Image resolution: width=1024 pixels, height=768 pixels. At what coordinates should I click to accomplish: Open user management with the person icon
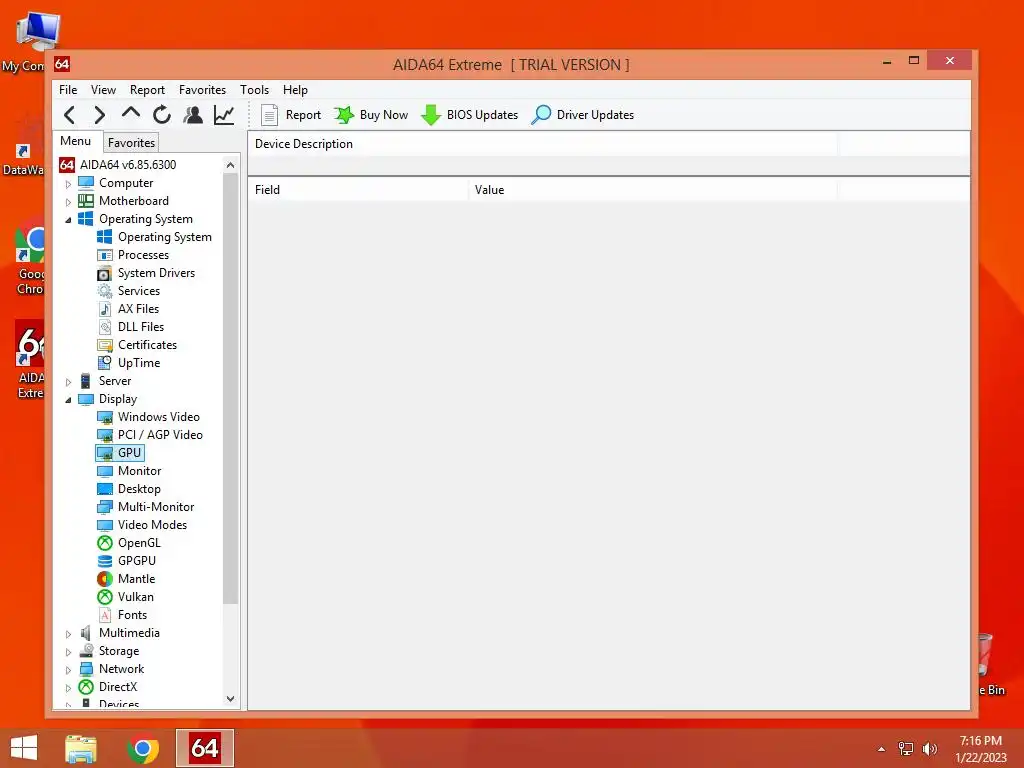coord(193,115)
